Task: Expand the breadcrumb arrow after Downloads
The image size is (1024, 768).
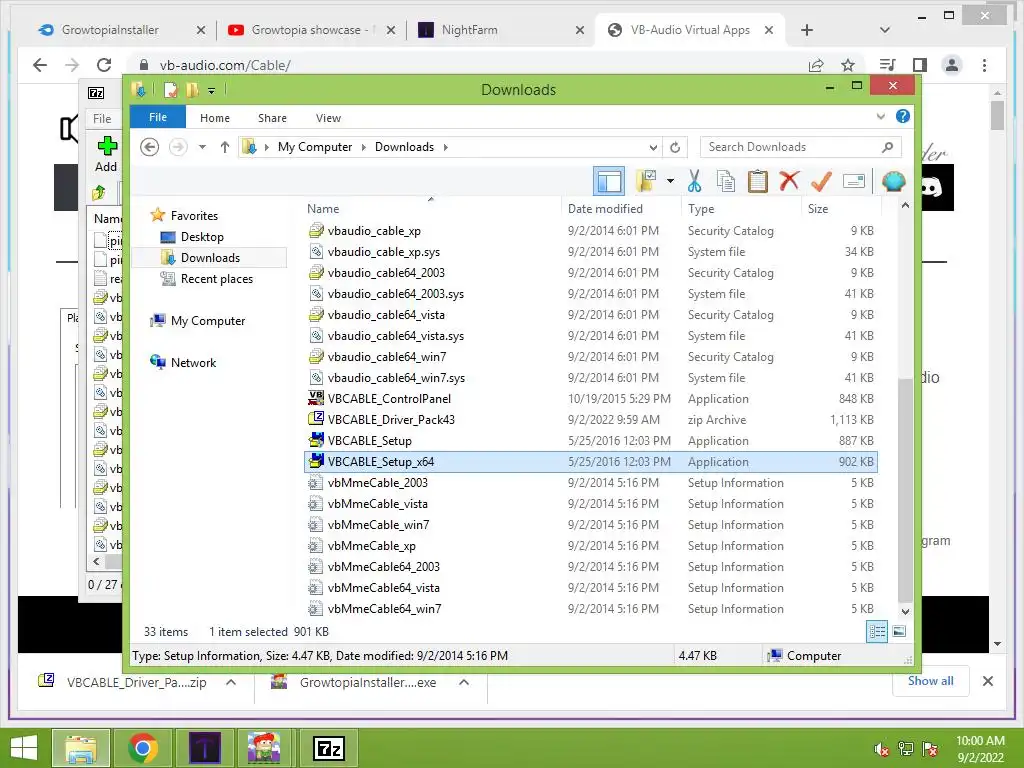Action: click(445, 148)
